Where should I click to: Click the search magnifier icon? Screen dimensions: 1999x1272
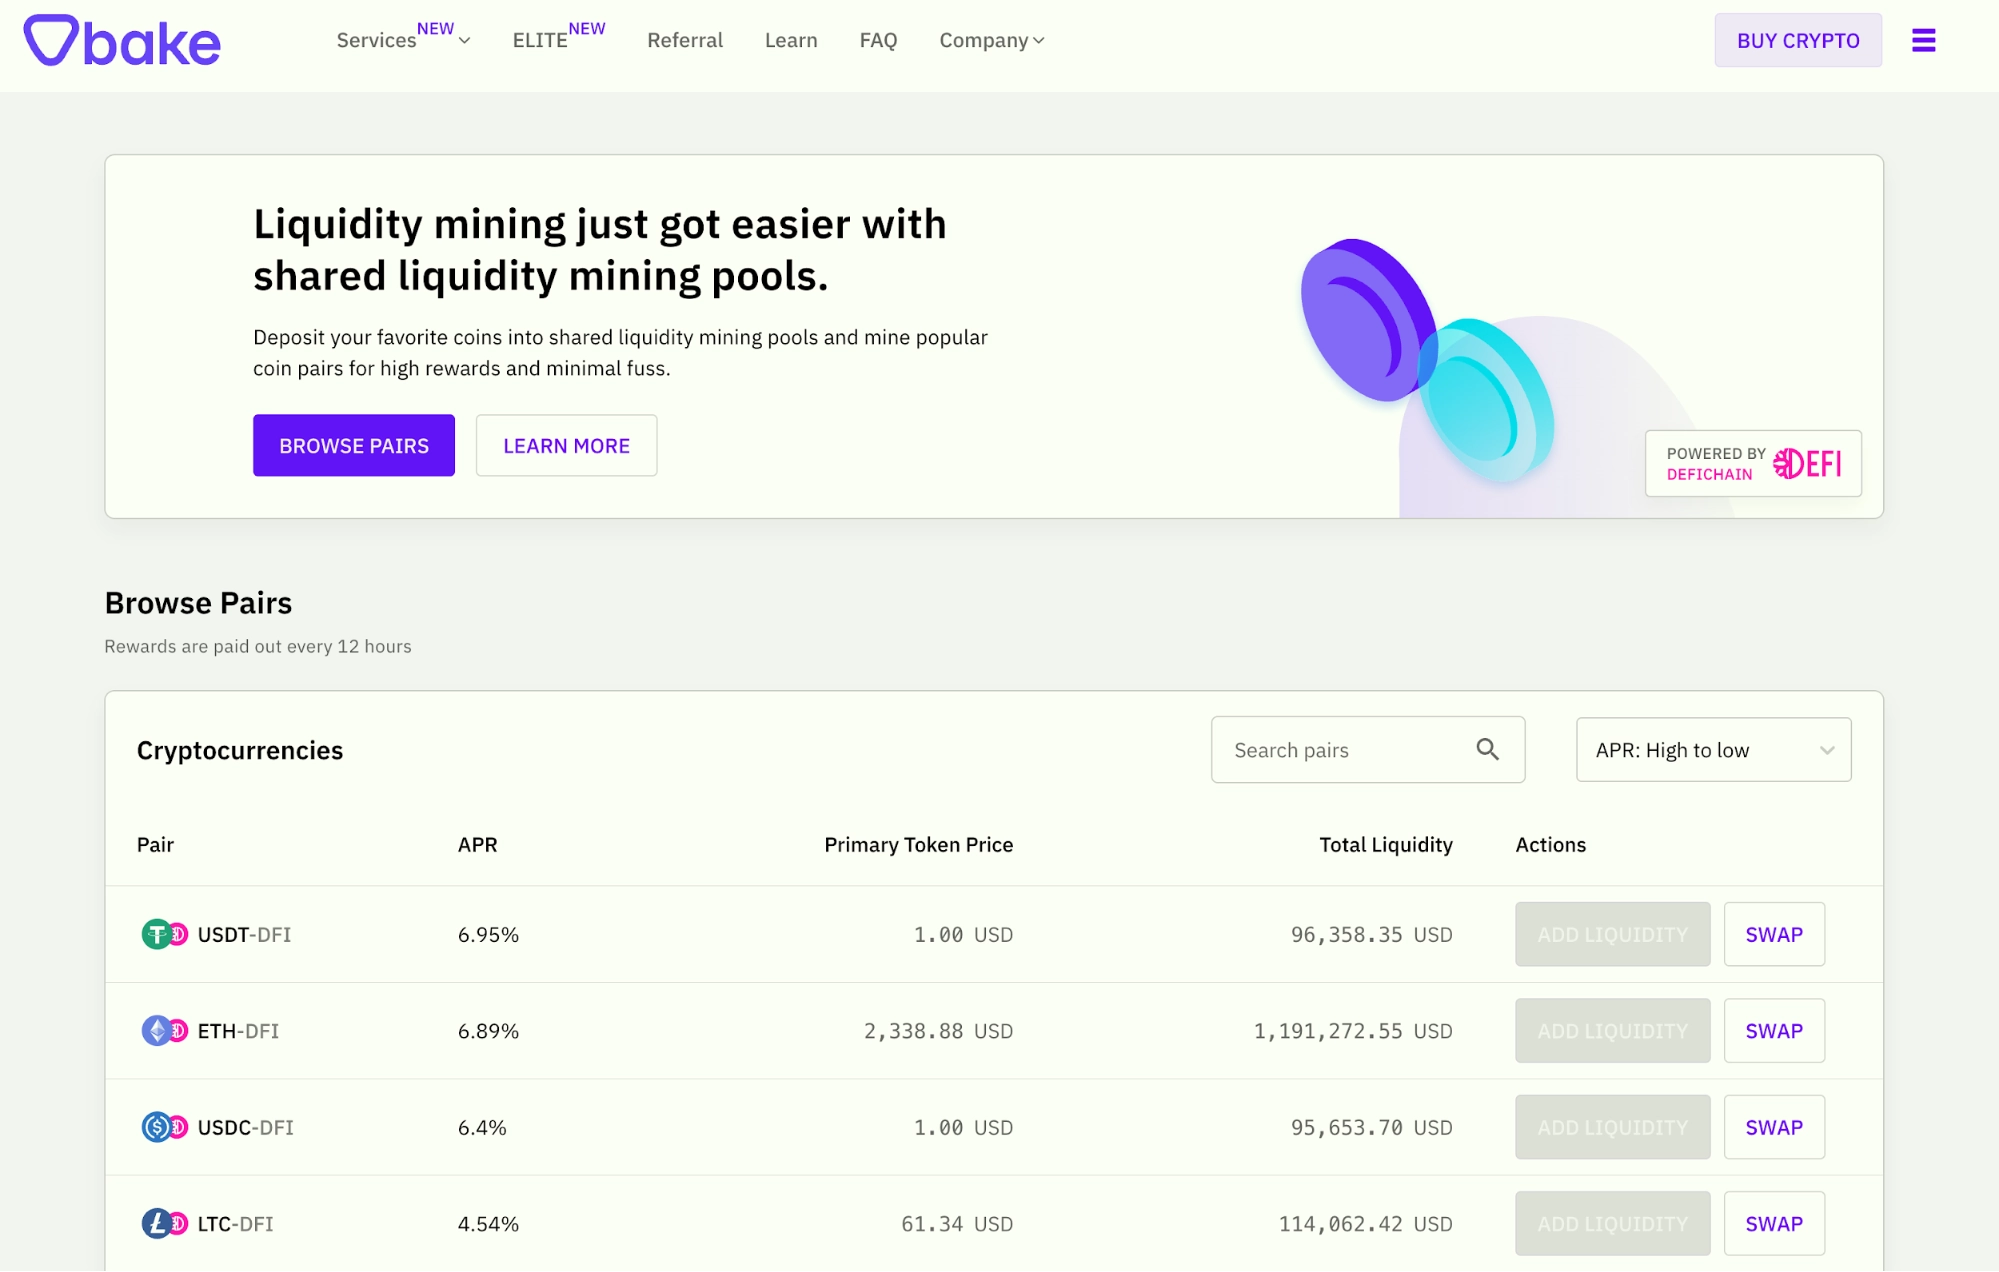pyautogui.click(x=1487, y=749)
